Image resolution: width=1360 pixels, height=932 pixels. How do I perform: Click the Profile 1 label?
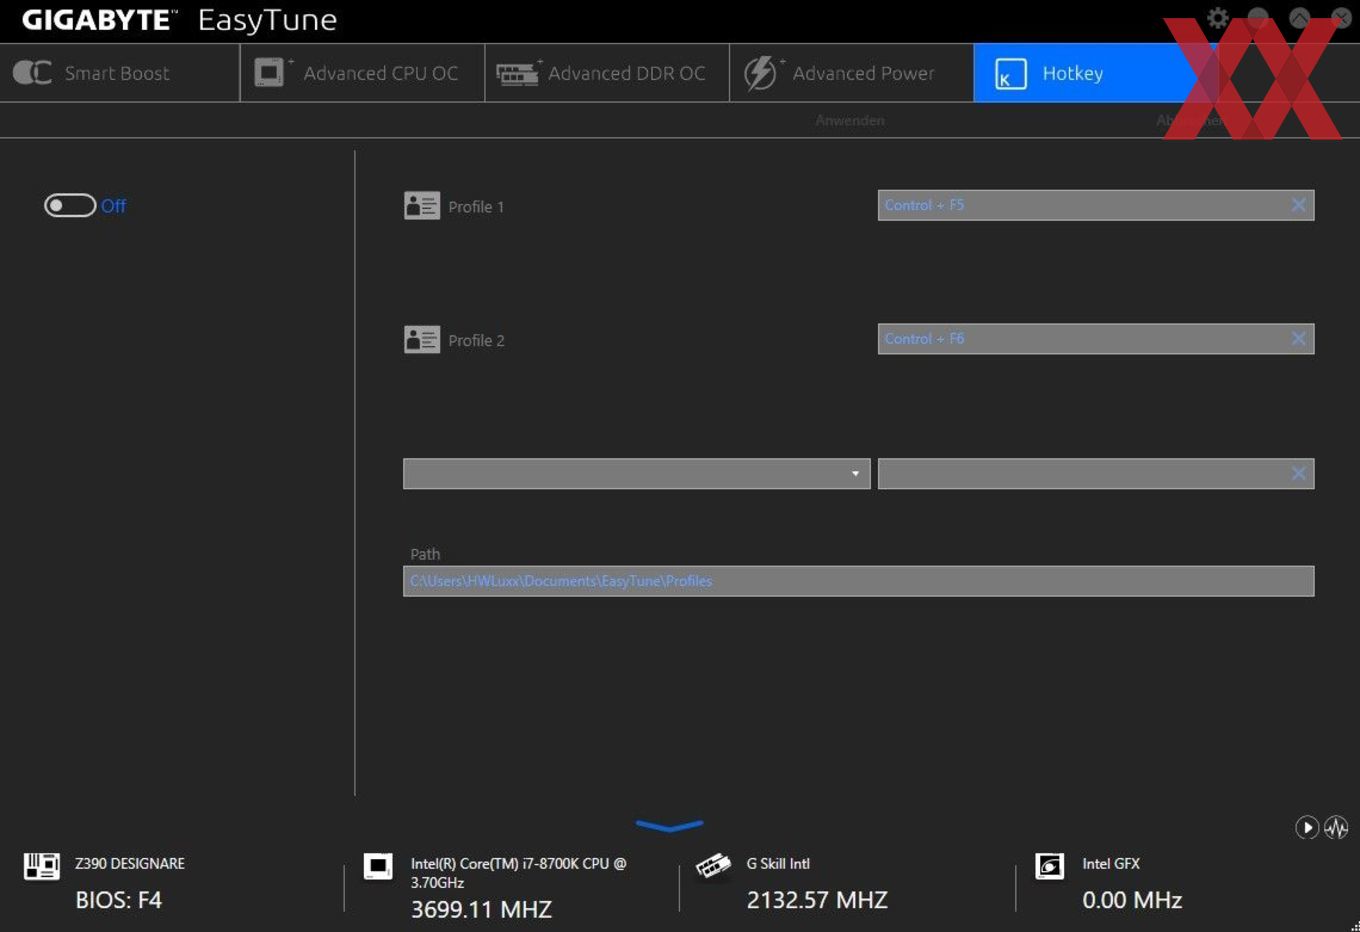[476, 207]
